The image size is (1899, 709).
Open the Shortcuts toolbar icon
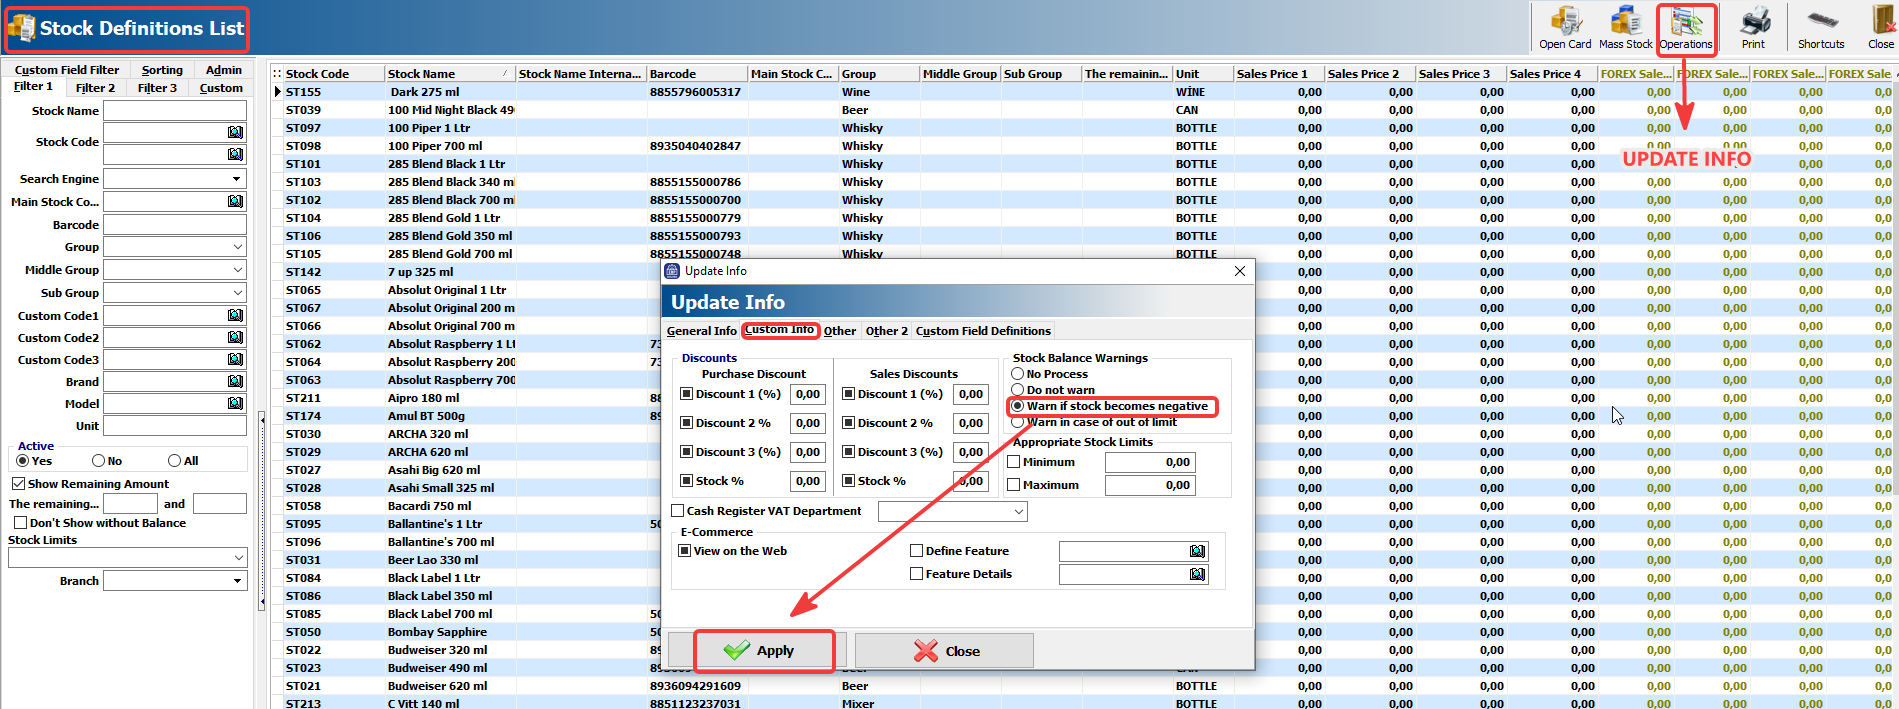coord(1821,27)
